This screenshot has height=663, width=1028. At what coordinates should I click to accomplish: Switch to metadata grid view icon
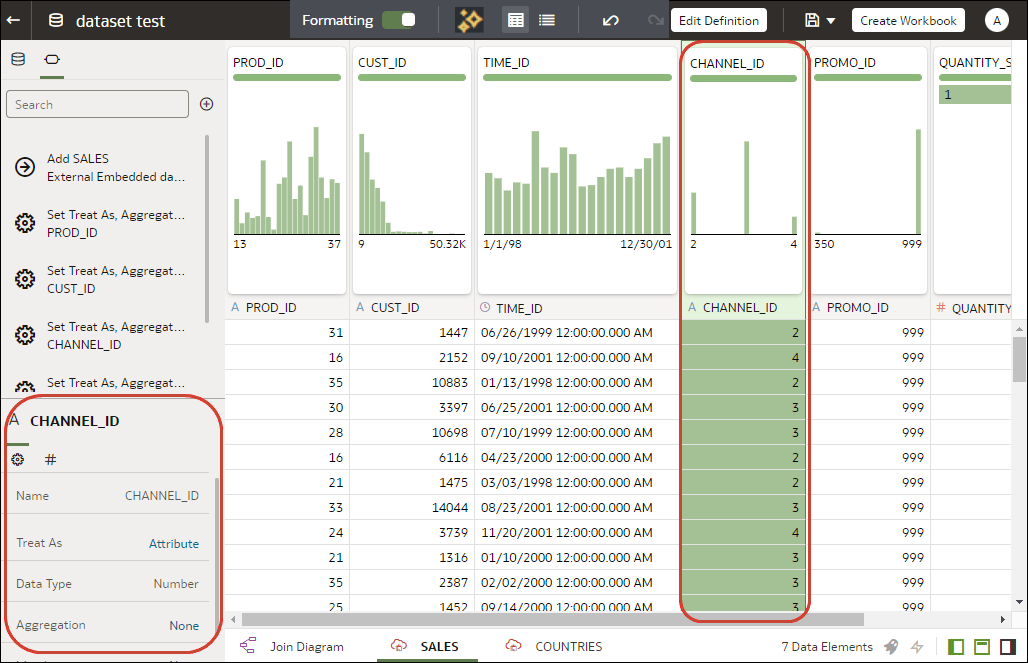[514, 19]
